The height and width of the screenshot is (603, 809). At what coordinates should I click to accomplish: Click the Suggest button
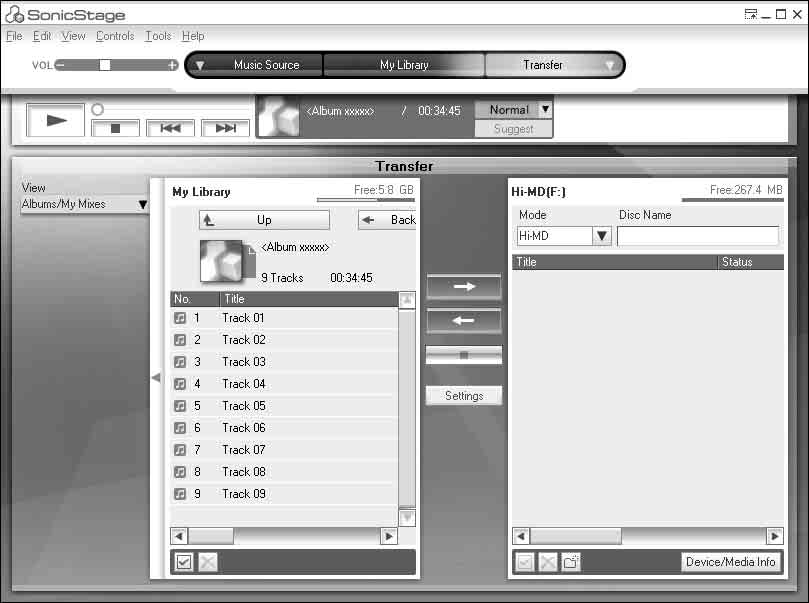coord(513,129)
